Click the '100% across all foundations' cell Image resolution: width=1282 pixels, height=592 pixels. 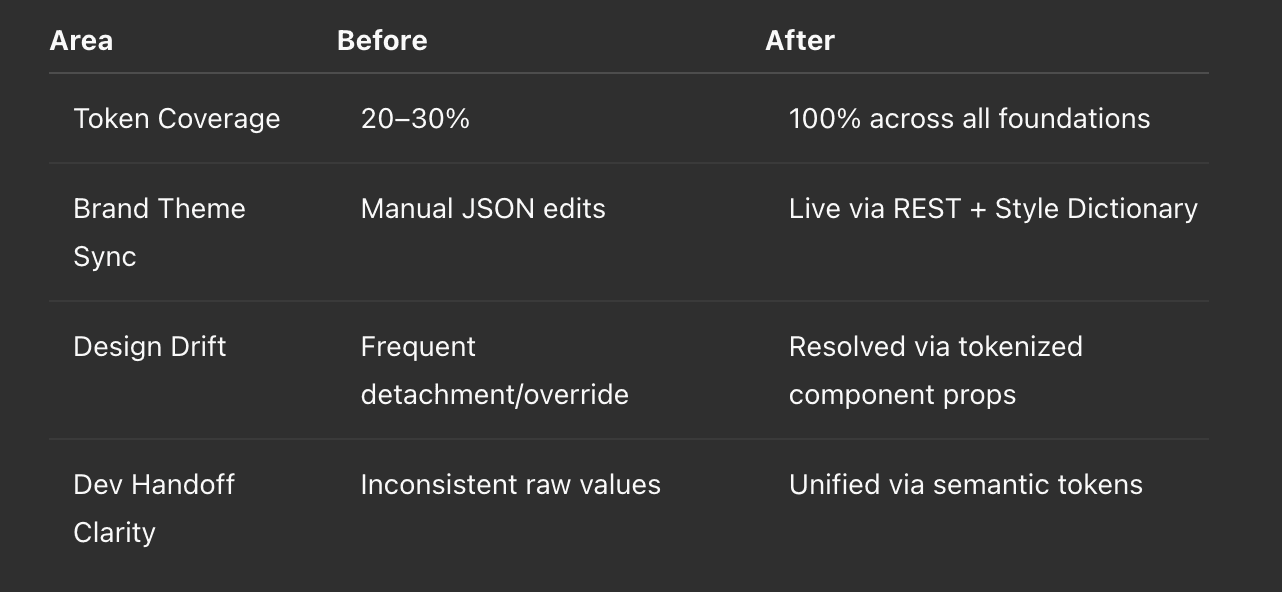969,119
